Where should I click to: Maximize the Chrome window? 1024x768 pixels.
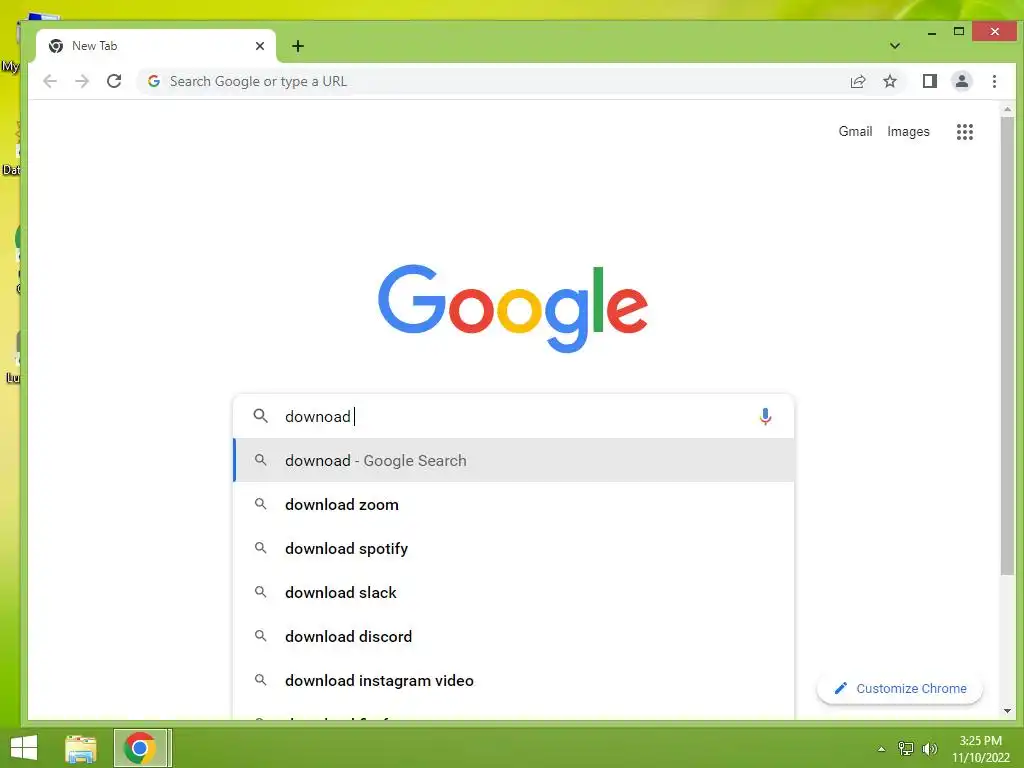959,31
